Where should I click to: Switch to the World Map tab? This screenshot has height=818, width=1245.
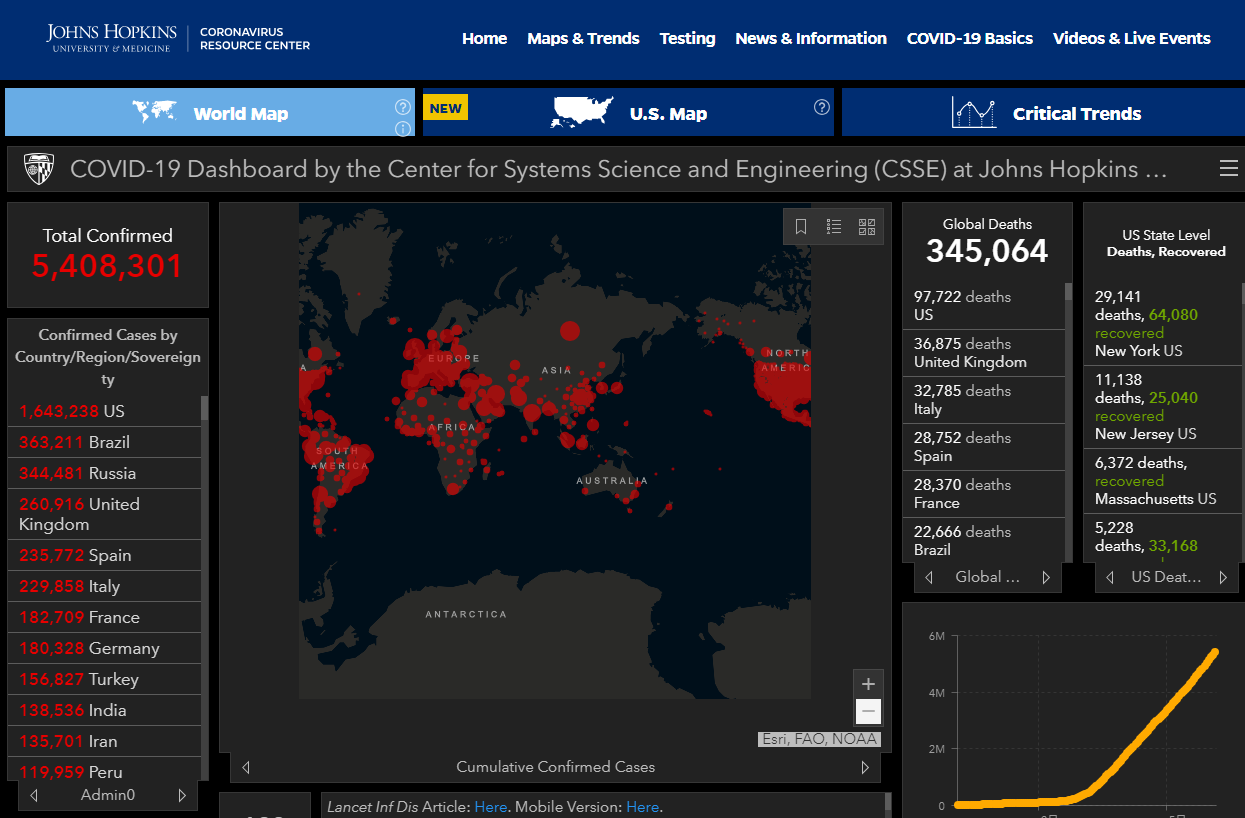(210, 112)
